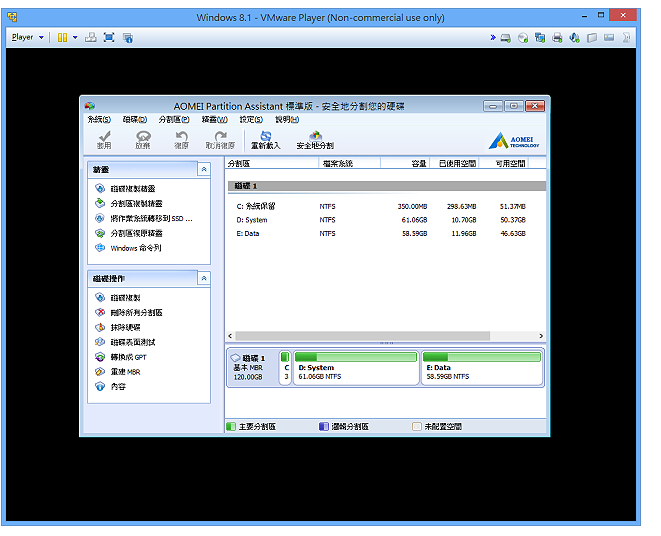The height and width of the screenshot is (536, 661).
Task: Select the C: 系統保留 partition row
Action: tap(387, 207)
